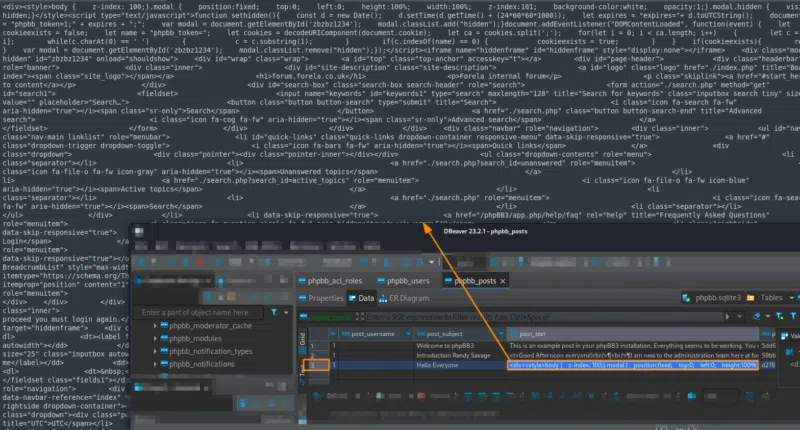Click the 'Good Afternoon everyone' post_text cell

633,356
